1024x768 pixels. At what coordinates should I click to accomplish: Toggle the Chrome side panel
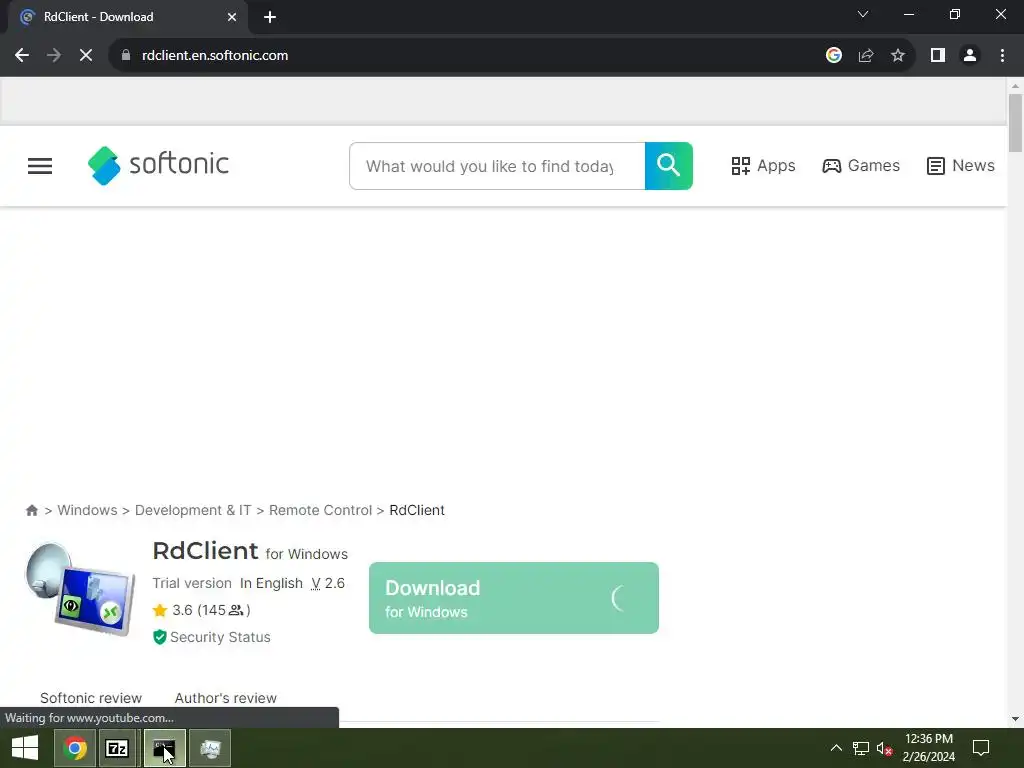pos(938,56)
